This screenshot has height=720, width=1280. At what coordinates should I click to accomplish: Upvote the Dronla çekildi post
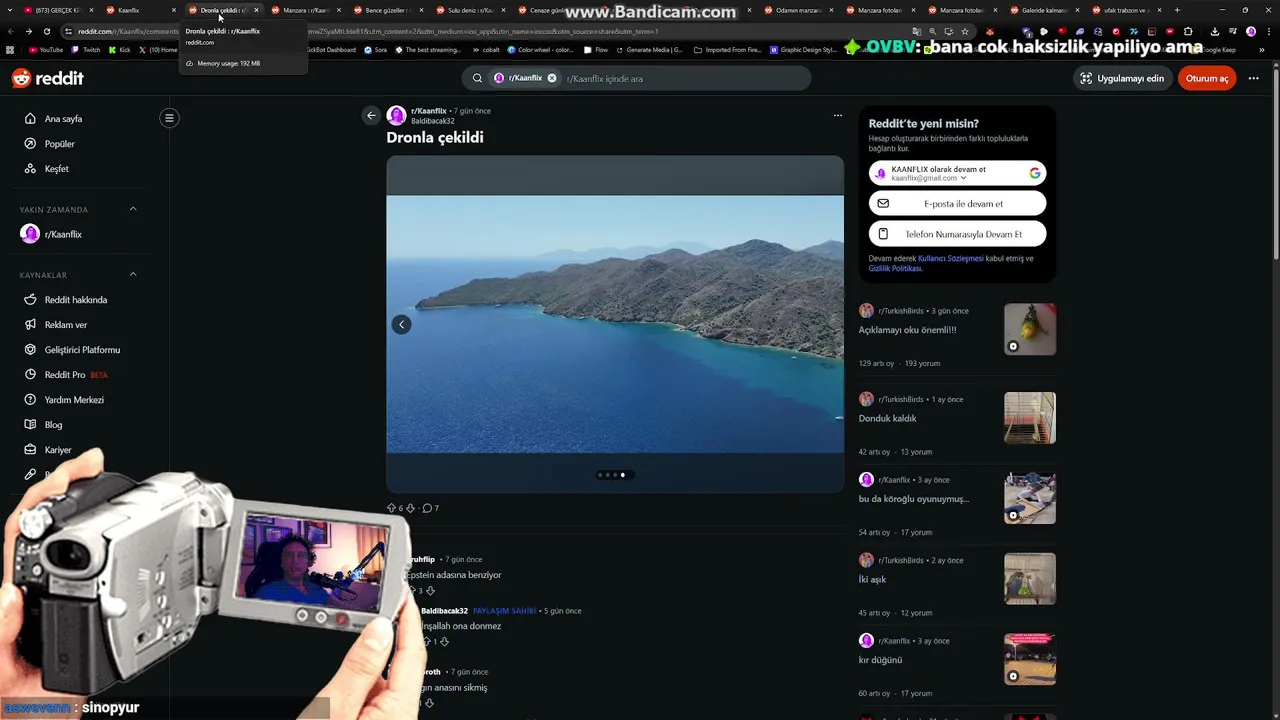click(x=391, y=508)
